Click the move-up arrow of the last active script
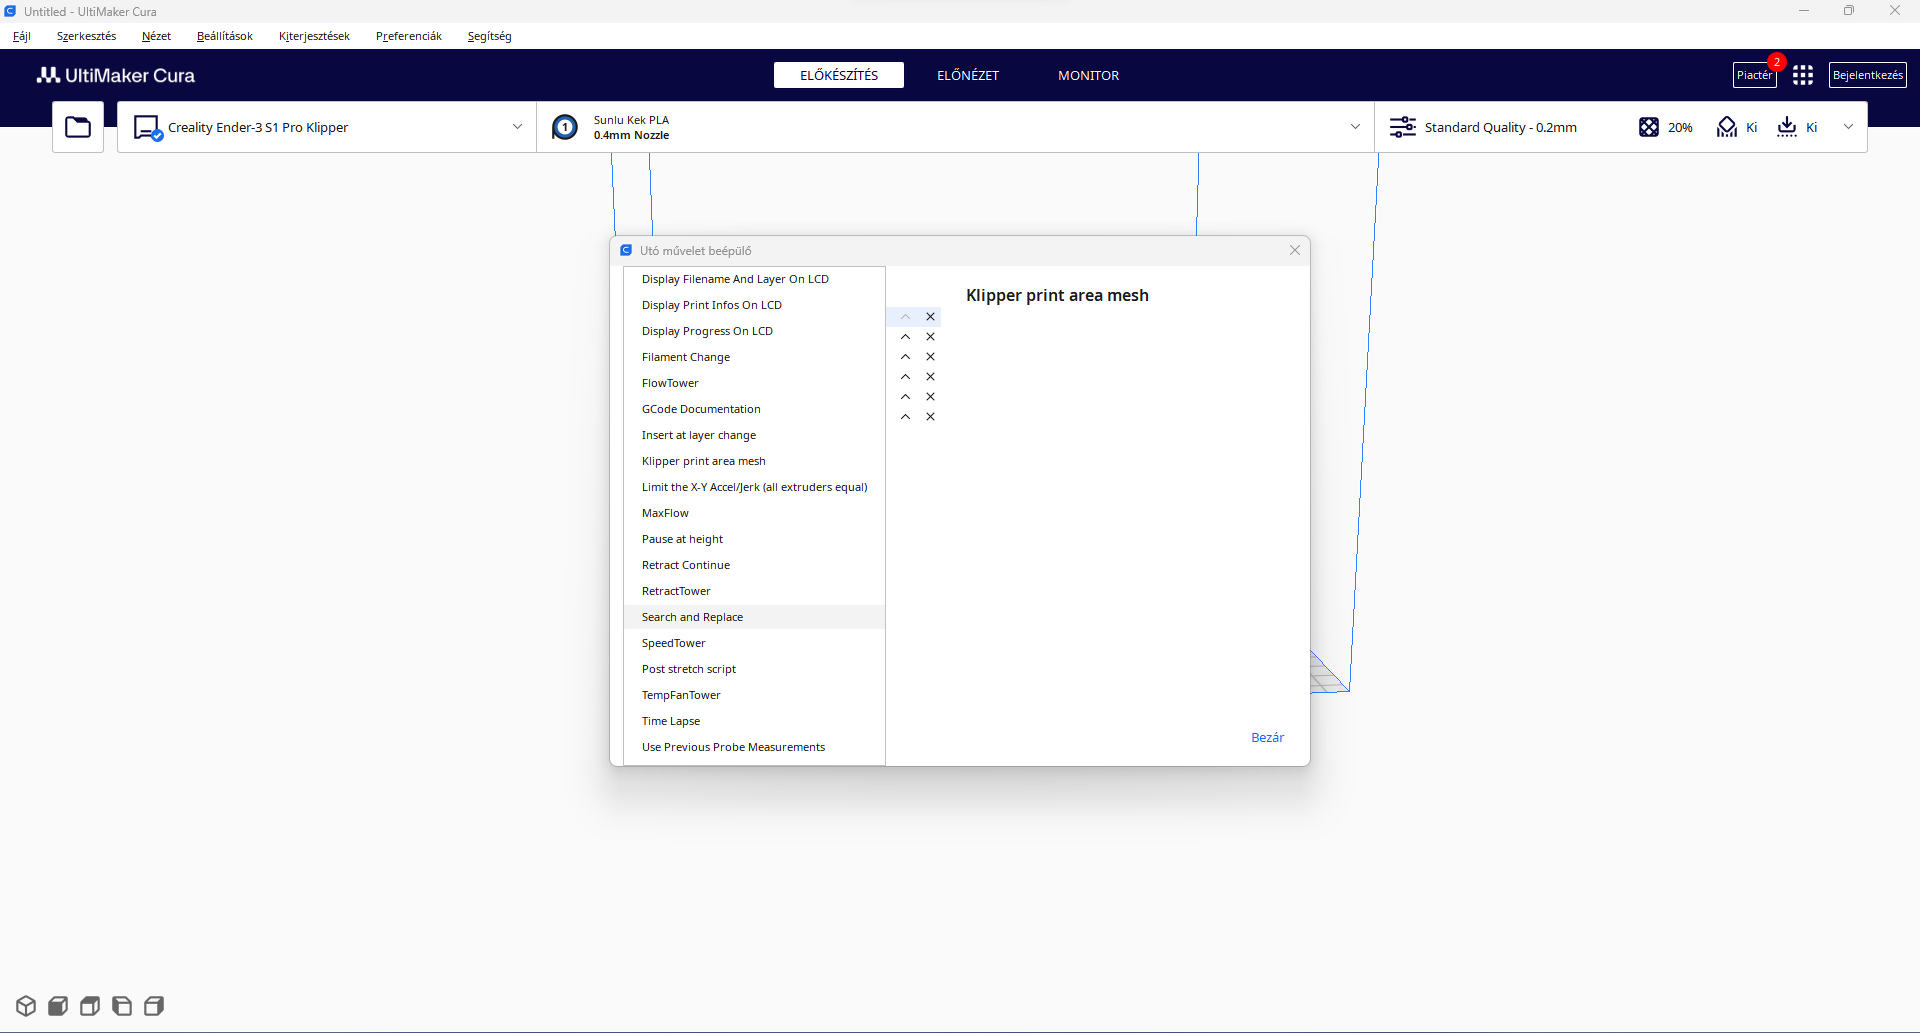Viewport: 1920px width, 1033px height. pyautogui.click(x=905, y=417)
